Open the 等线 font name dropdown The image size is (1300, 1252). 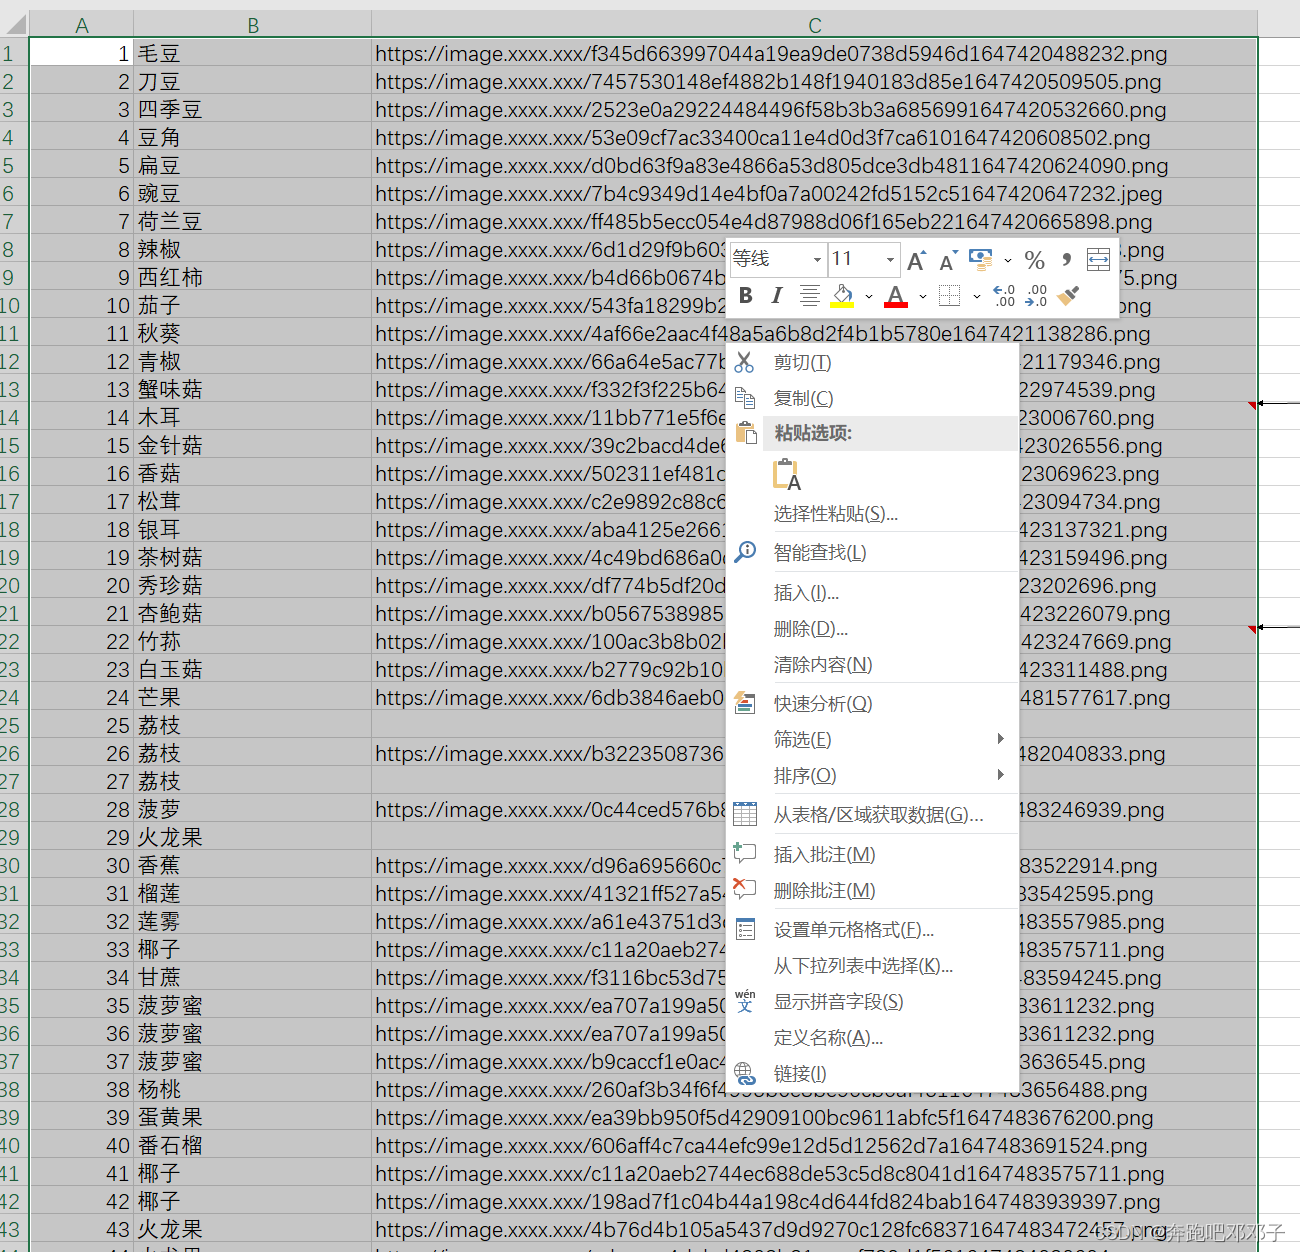[x=817, y=260]
